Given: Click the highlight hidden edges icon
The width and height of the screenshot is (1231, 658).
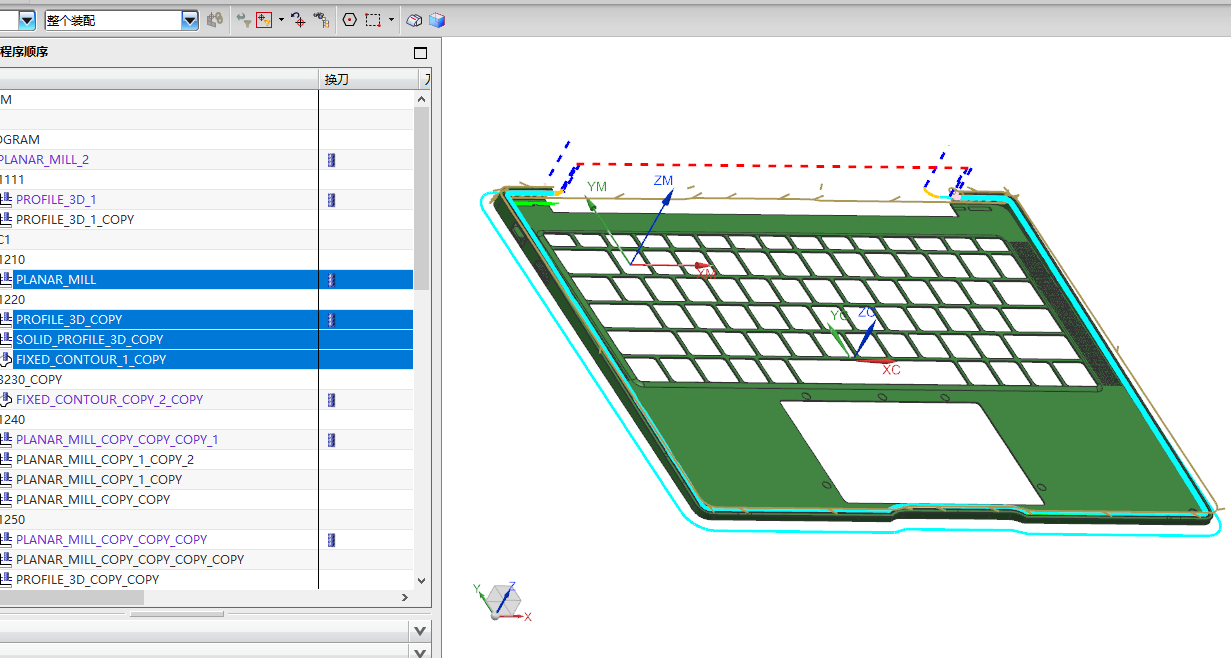Looking at the screenshot, I should [415, 19].
